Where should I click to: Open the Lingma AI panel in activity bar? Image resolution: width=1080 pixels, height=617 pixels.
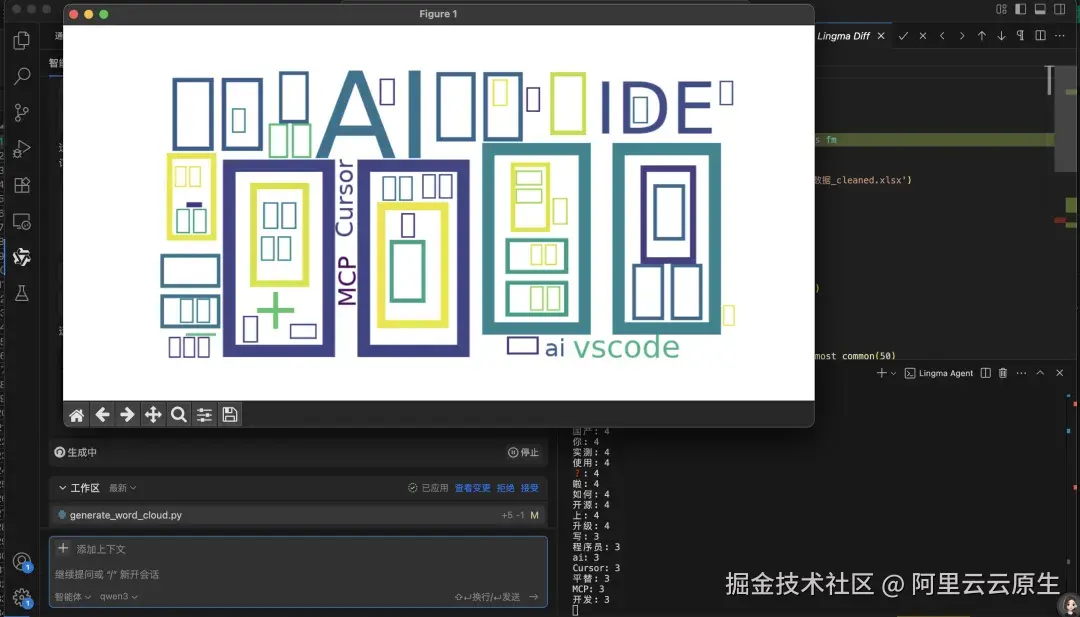pyautogui.click(x=22, y=257)
